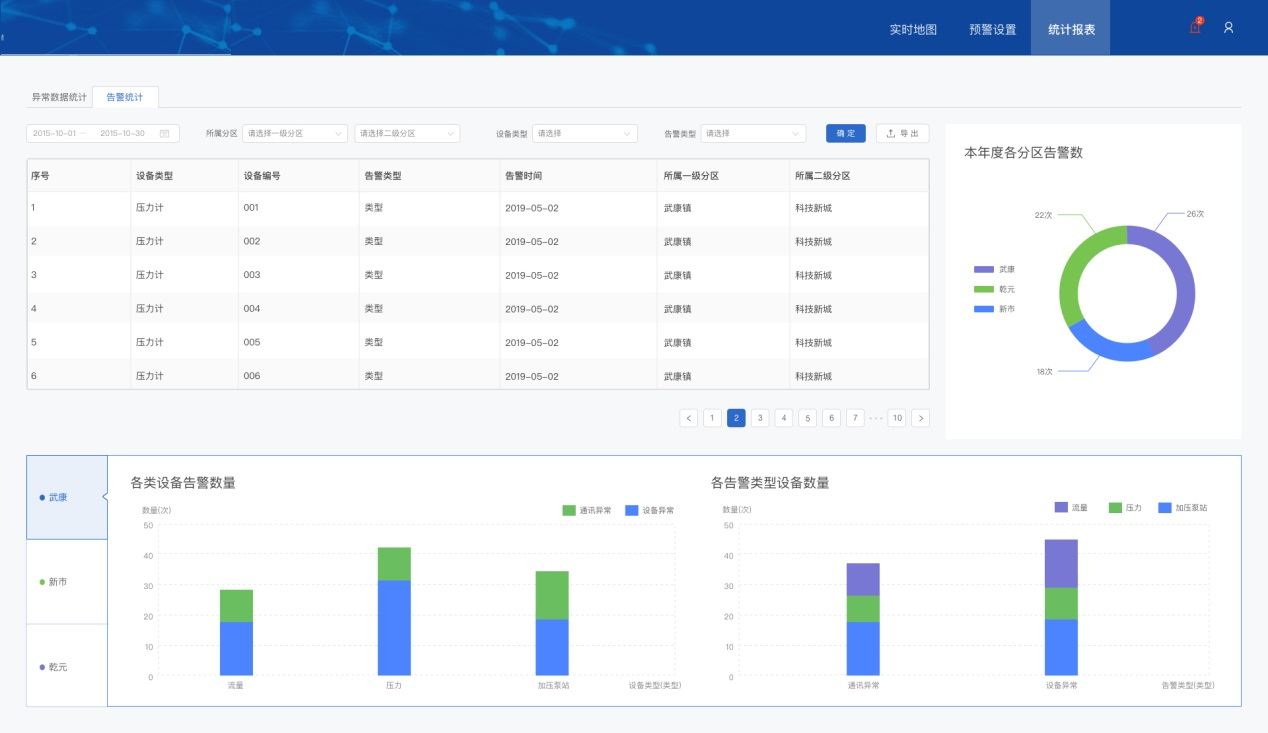Toggle 加压泵站 legend in alarm type chart
Screen dimensions: 1268x733
click(x=1184, y=508)
